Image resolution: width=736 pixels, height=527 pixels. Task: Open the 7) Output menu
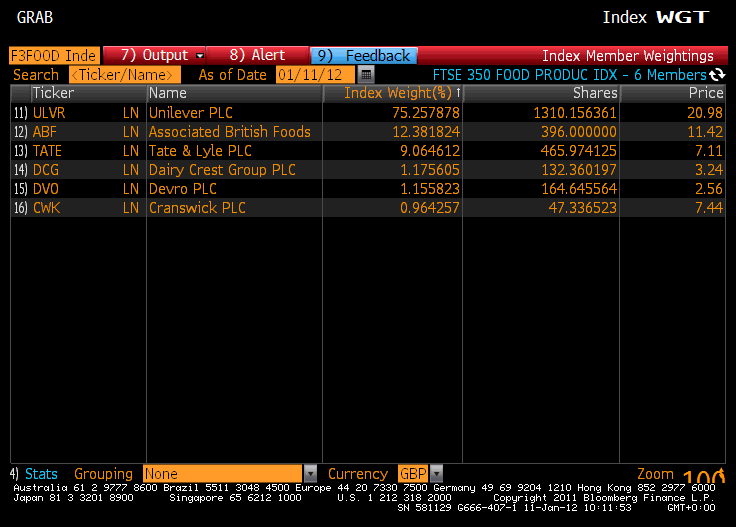coord(154,55)
